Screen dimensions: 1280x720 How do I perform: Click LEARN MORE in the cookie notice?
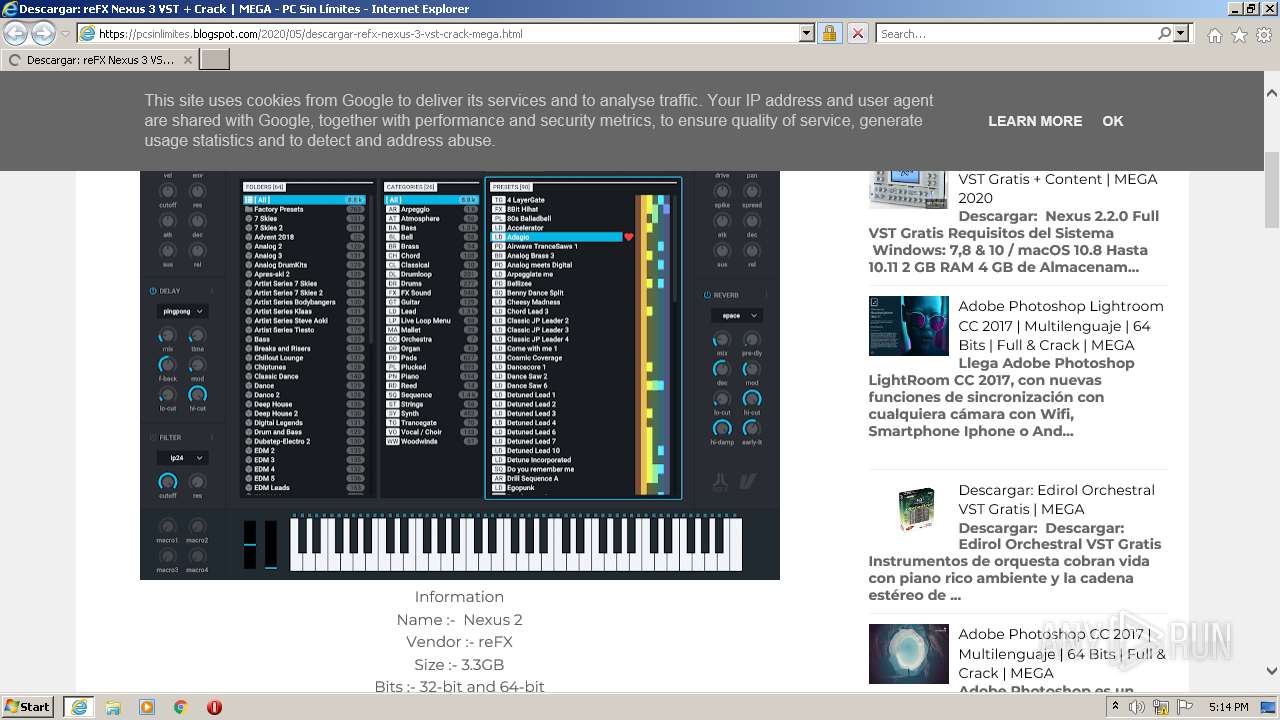pyautogui.click(x=1035, y=121)
